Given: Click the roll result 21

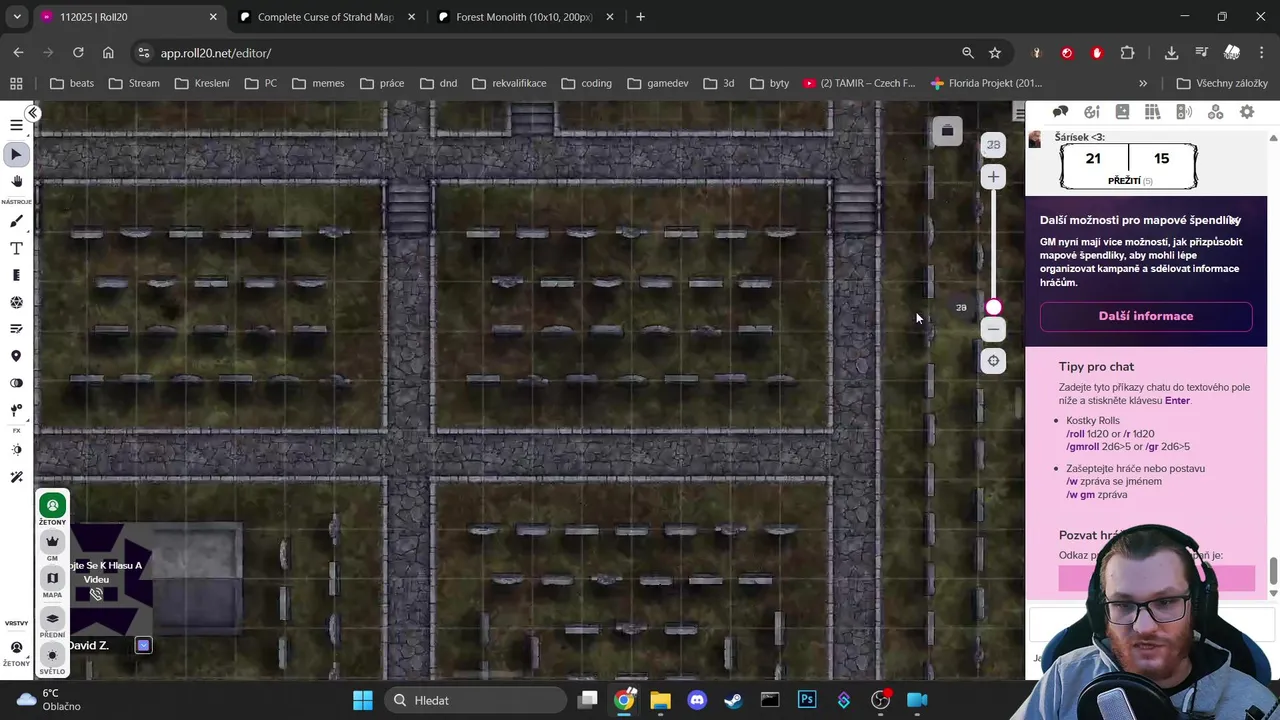Looking at the screenshot, I should point(1093,158).
